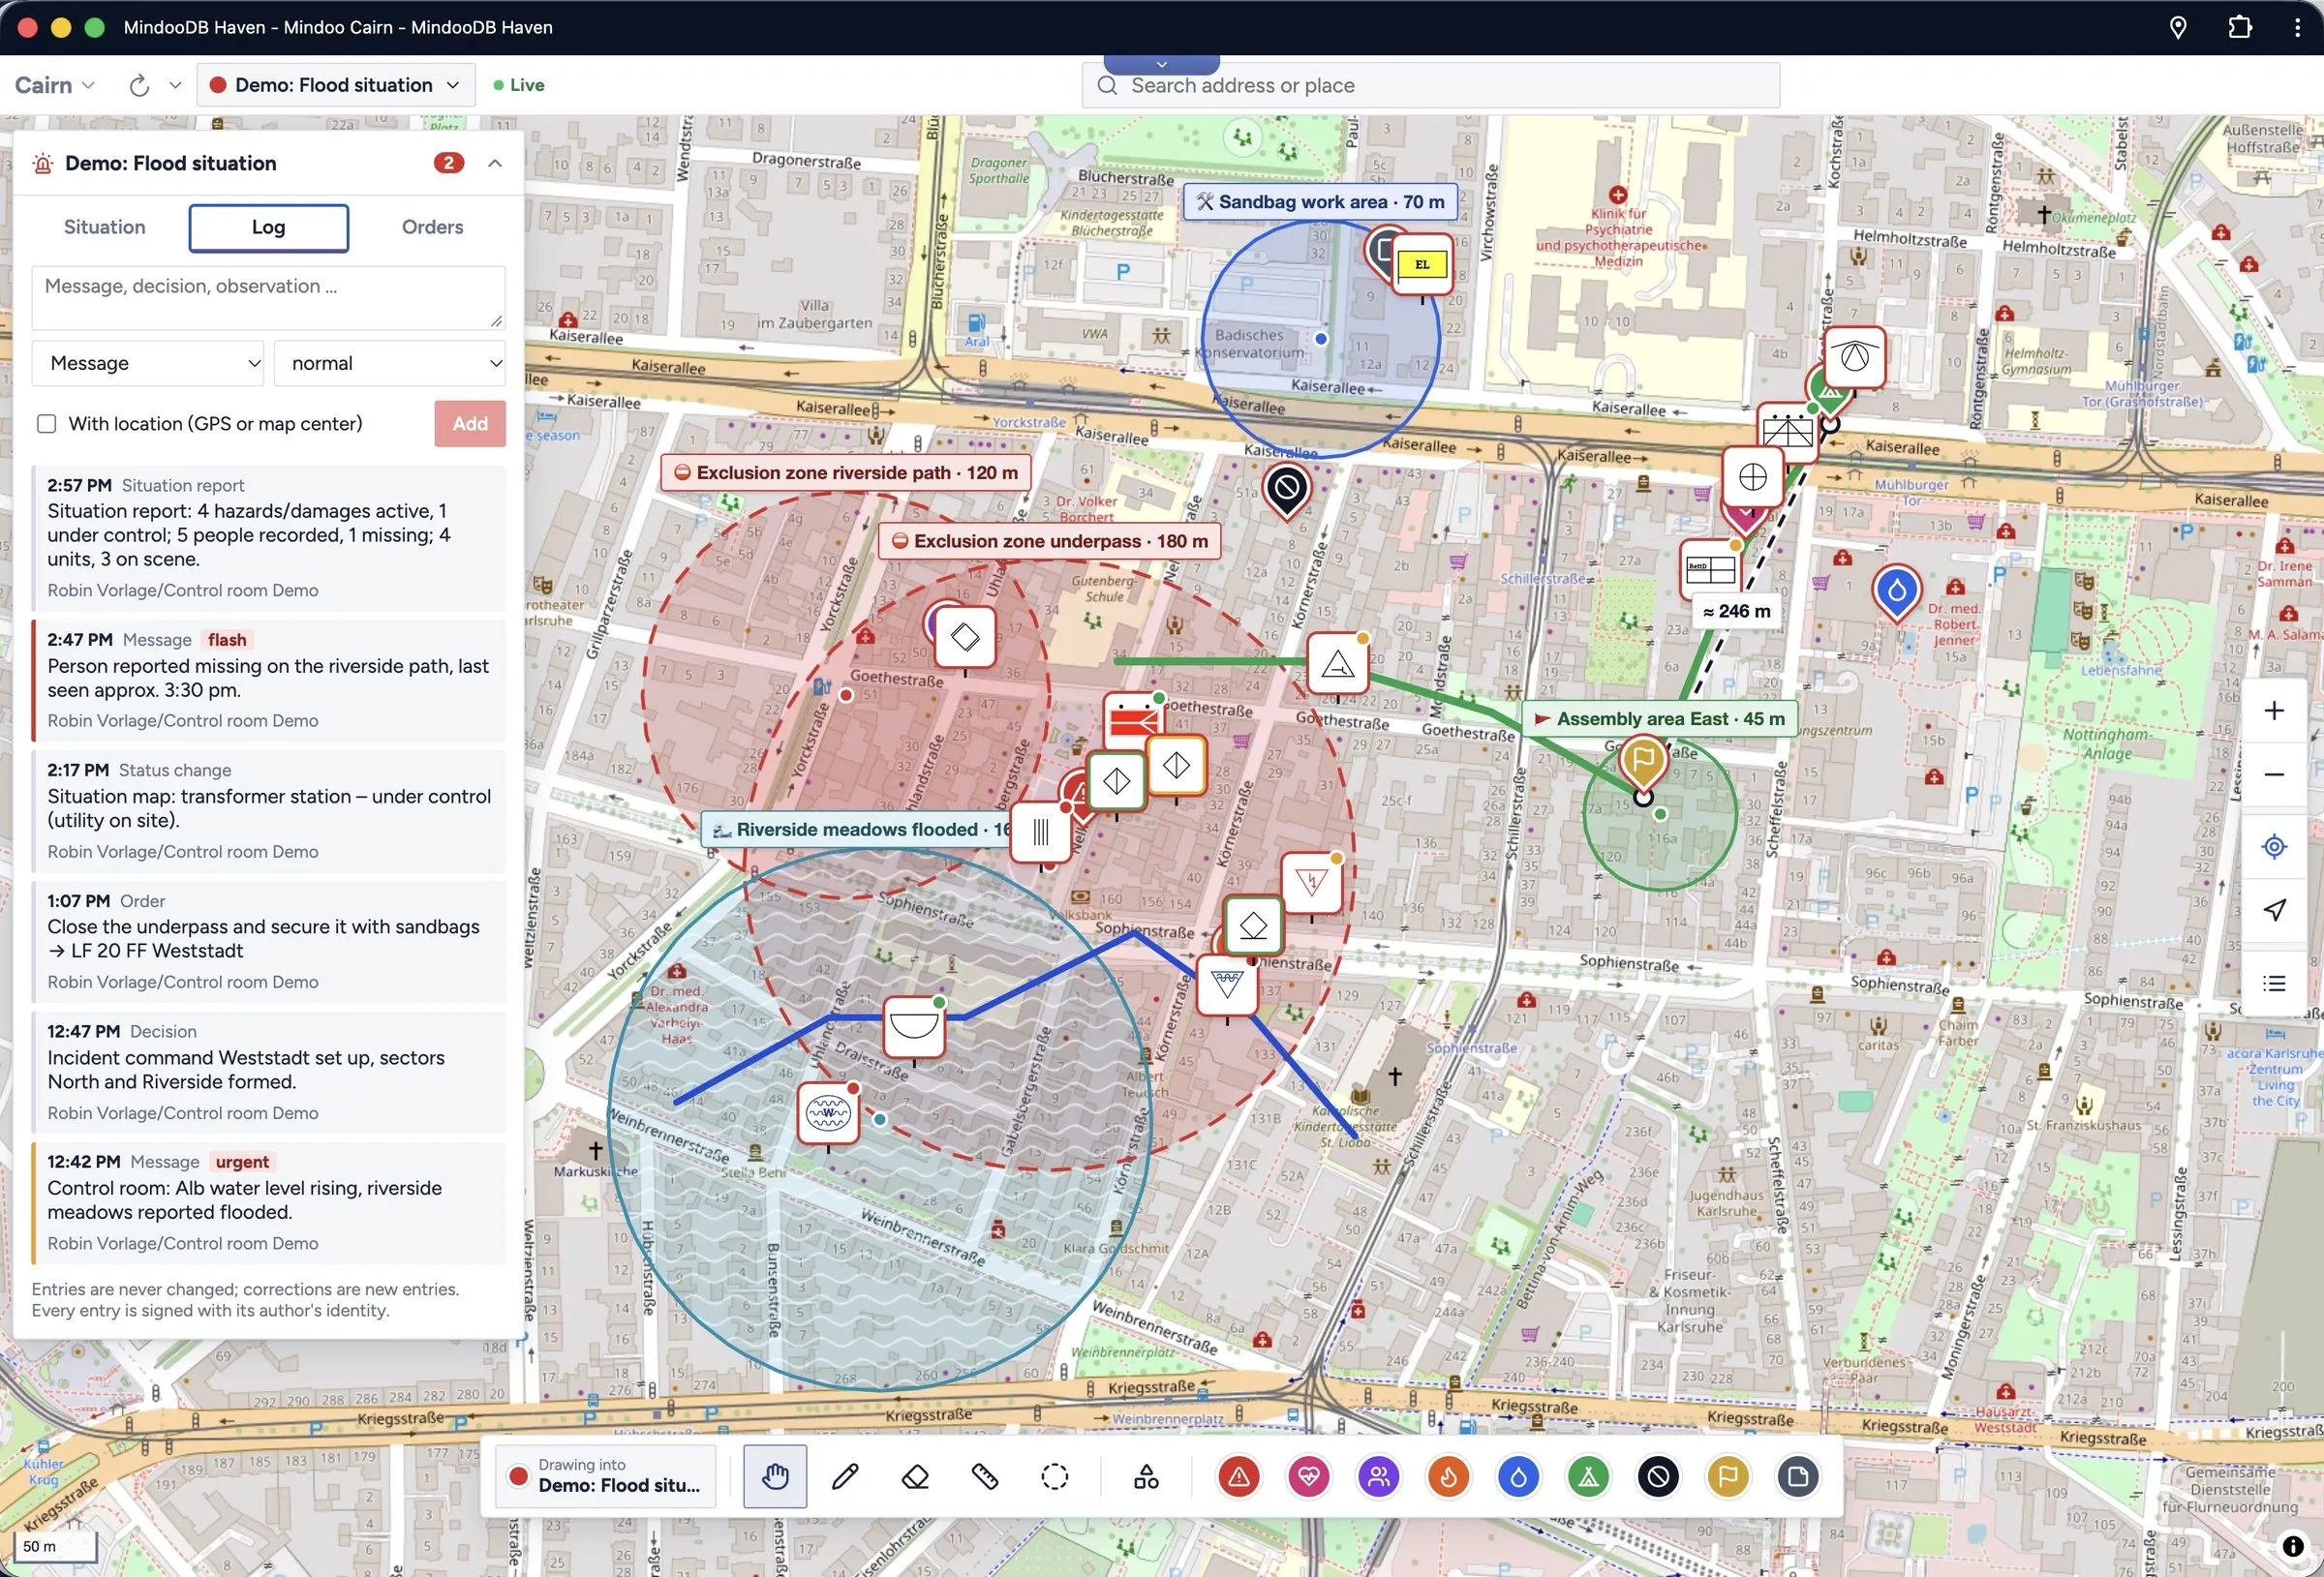The image size is (2324, 1577).
Task: Choose the grey note document marker
Action: 1798,1476
